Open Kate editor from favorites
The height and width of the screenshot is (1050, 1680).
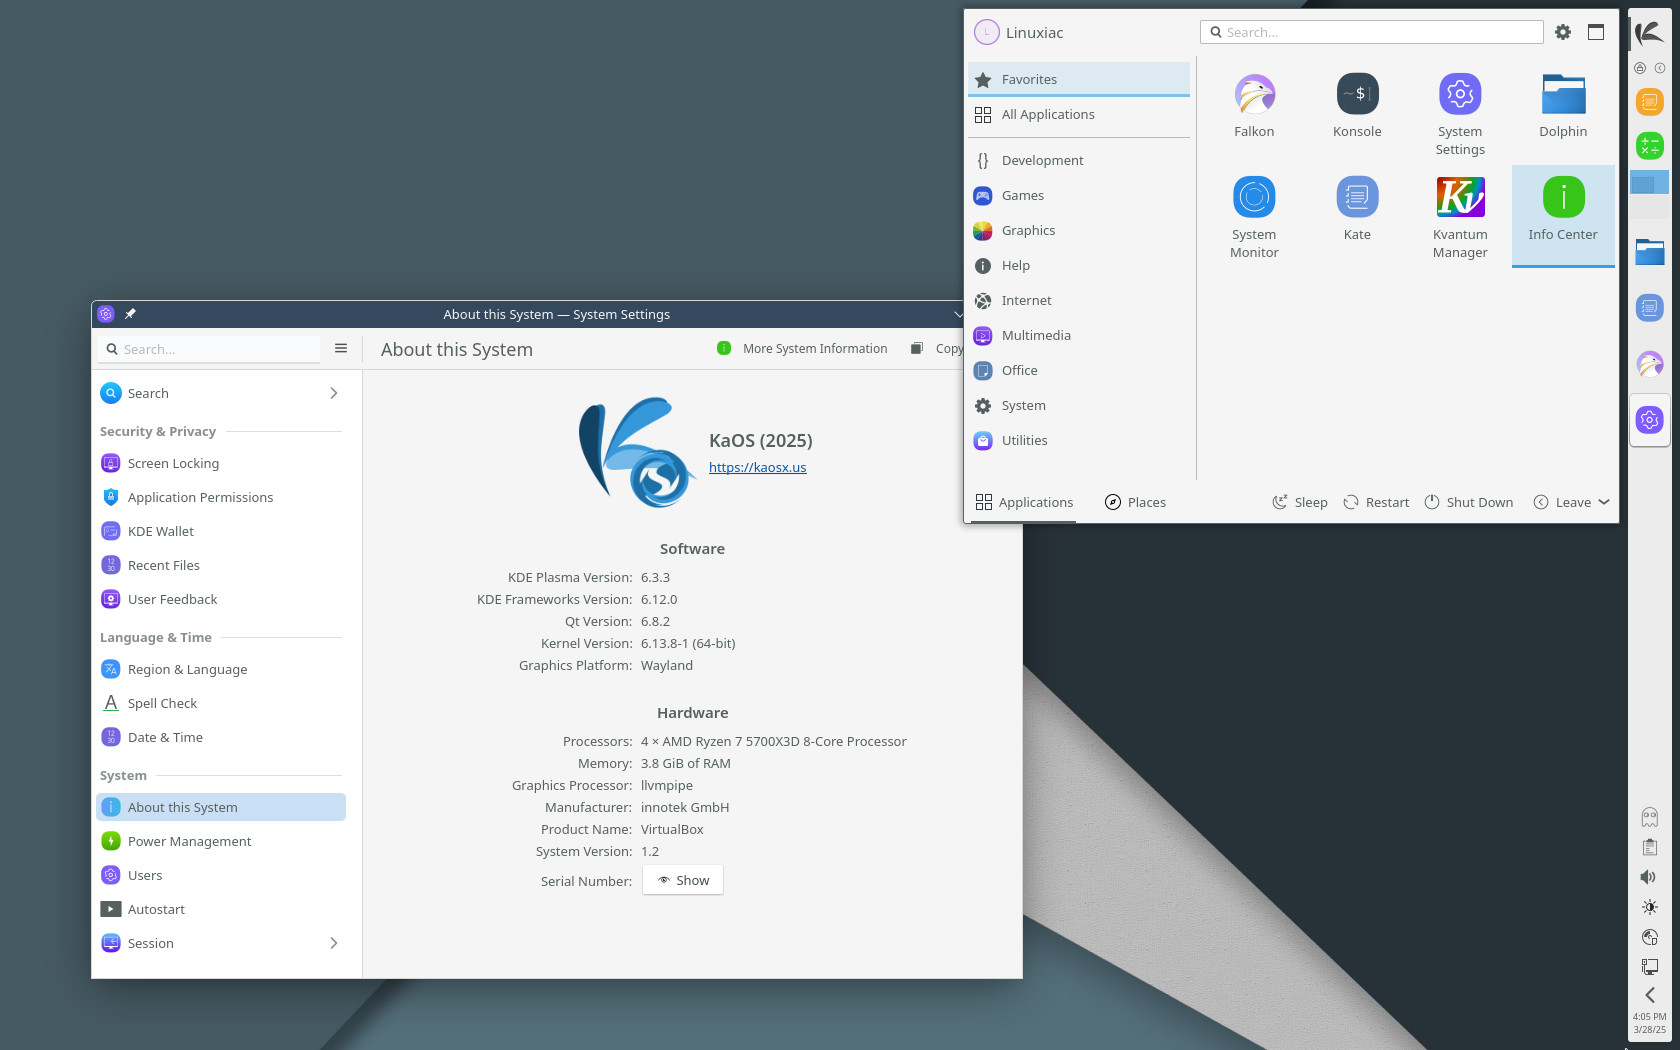coord(1357,209)
